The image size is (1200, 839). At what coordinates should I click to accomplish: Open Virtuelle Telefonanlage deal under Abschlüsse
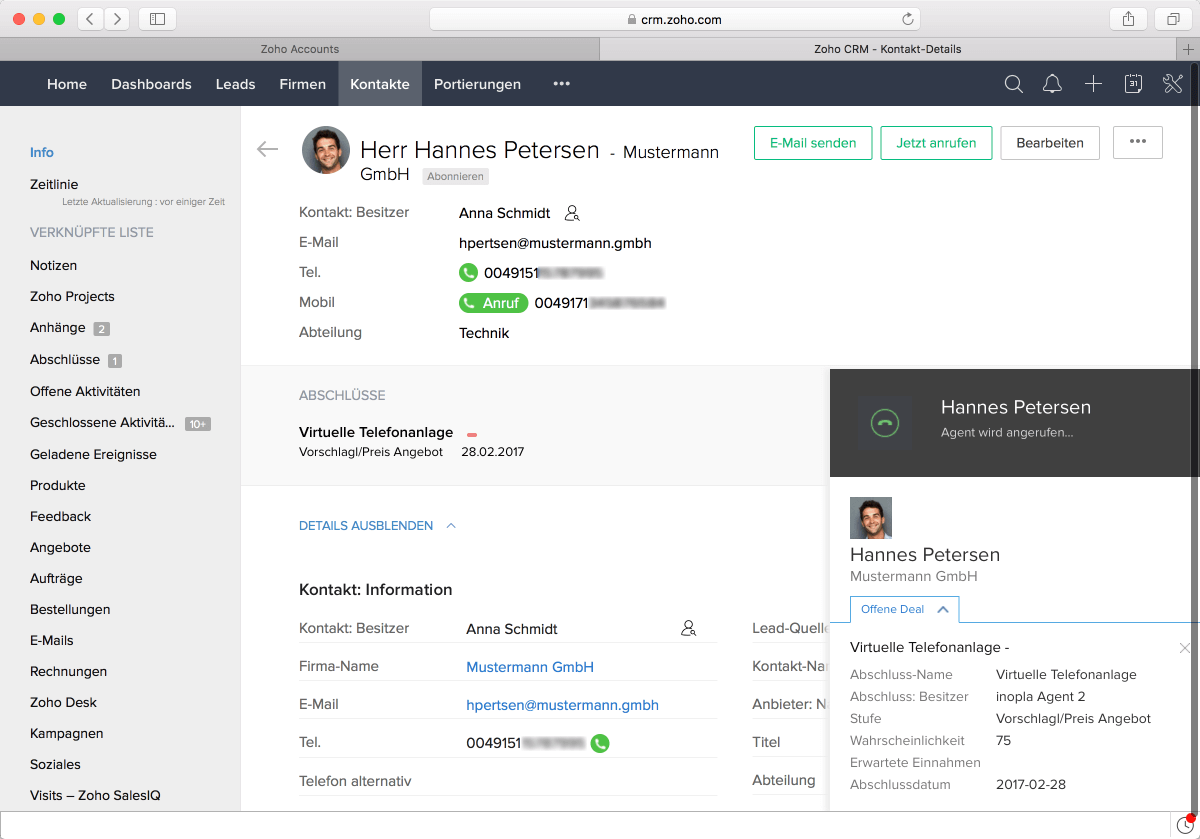pyautogui.click(x=376, y=432)
